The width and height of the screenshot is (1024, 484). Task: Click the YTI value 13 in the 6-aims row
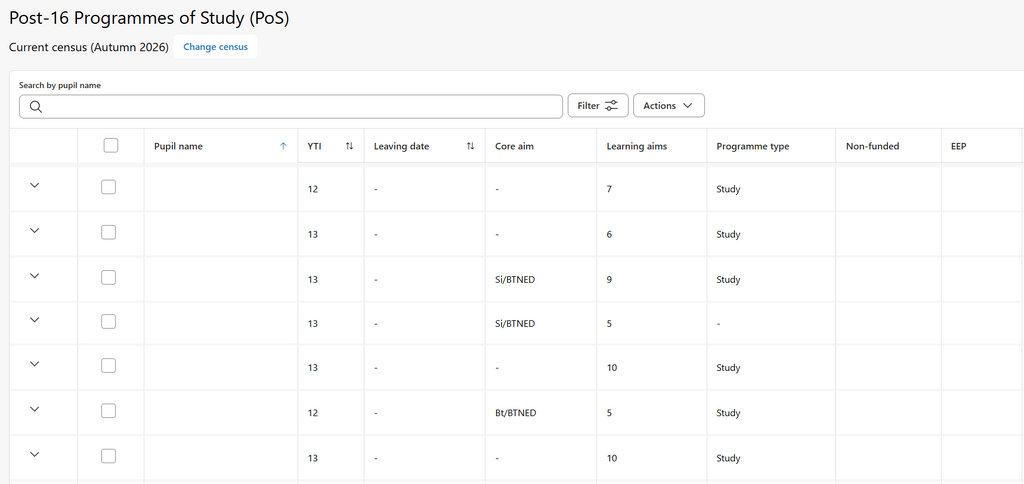click(313, 234)
